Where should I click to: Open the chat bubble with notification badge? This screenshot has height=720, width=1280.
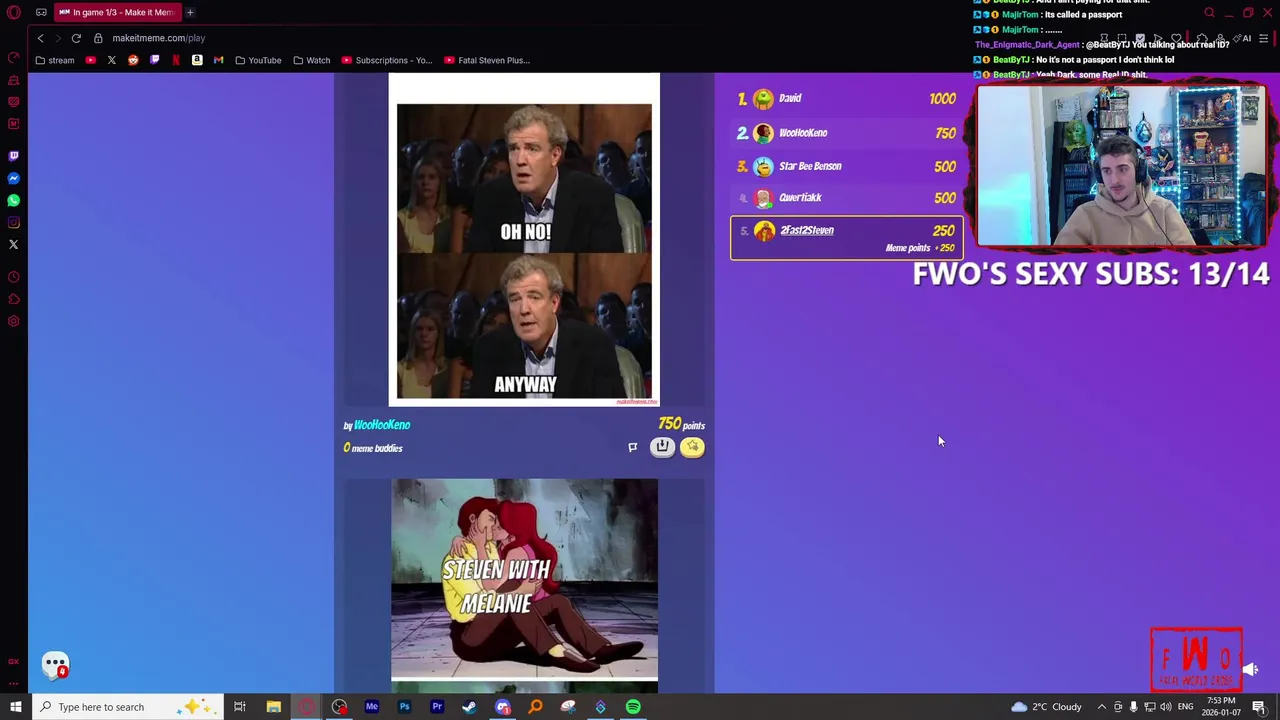55,664
